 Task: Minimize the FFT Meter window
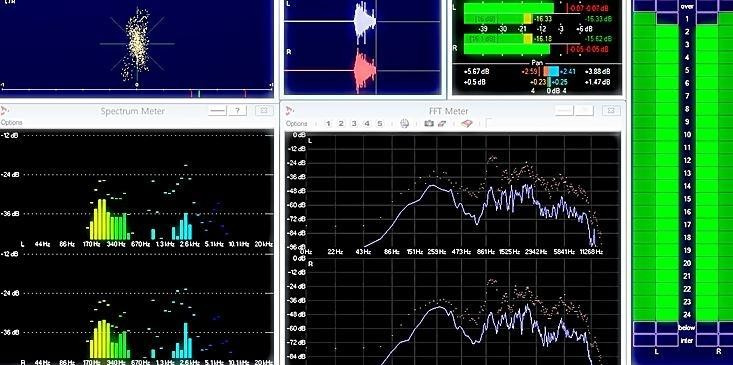(564, 110)
